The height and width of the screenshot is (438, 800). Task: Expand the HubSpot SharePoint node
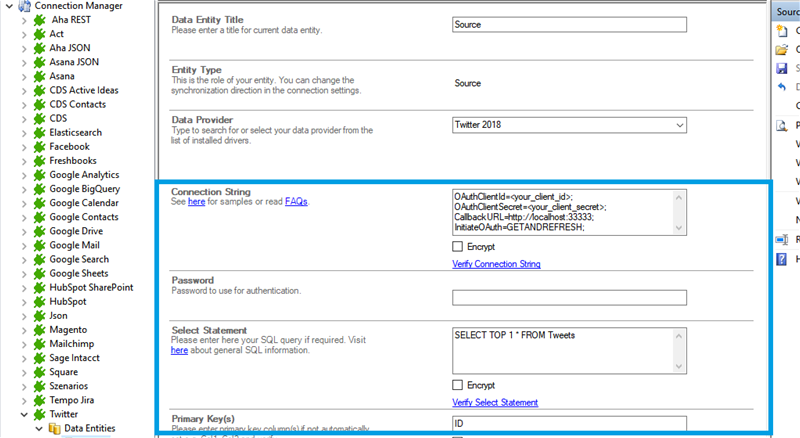(25, 287)
